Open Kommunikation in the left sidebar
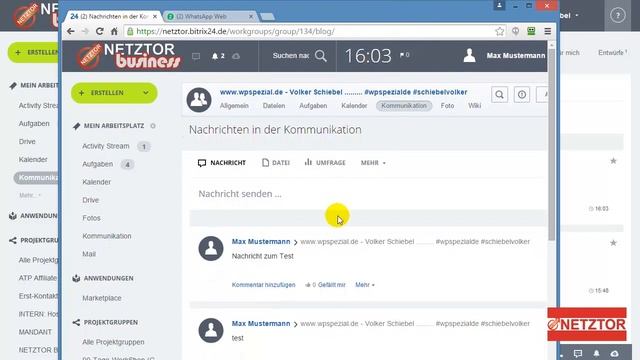Image resolution: width=640 pixels, height=360 pixels. [x=107, y=236]
